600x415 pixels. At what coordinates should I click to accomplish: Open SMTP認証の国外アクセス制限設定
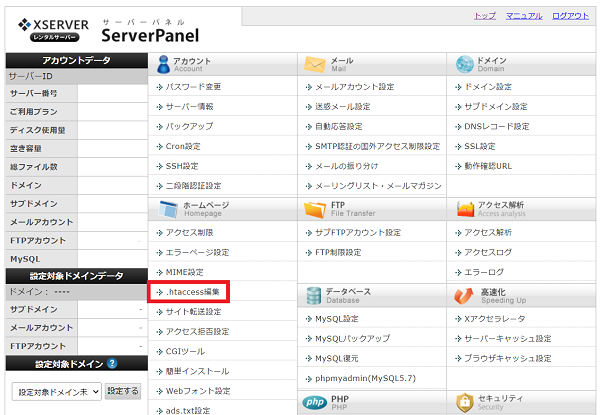[x=377, y=146]
